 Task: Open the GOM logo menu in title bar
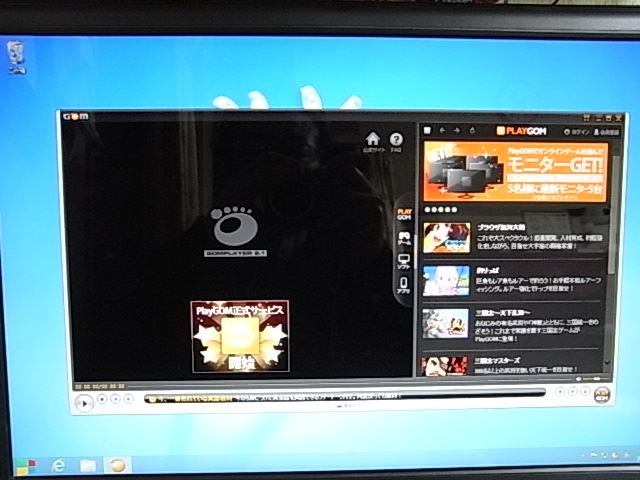point(76,117)
